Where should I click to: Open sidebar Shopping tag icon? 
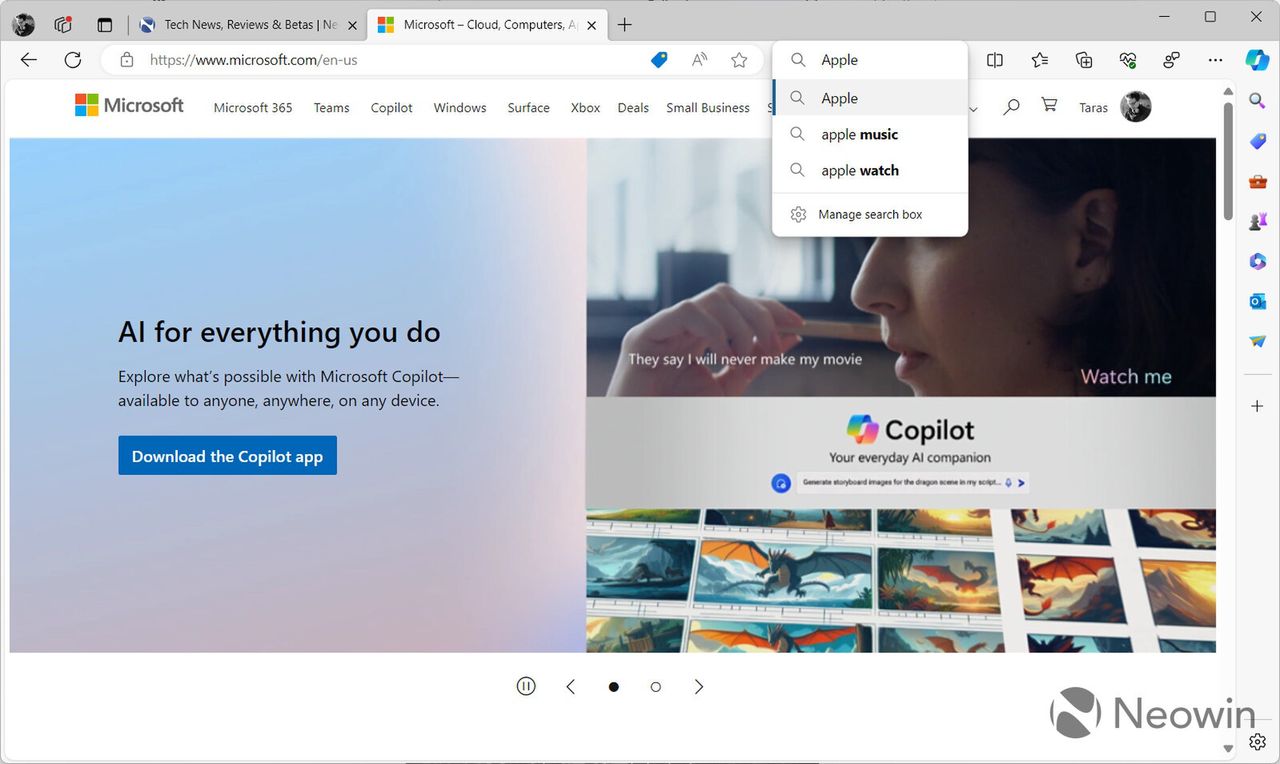coord(1258,142)
